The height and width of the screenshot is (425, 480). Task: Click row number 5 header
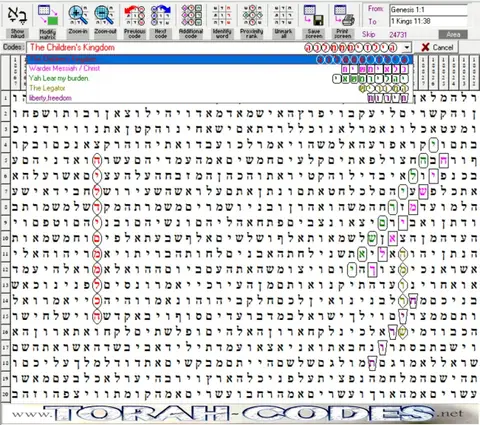coord(5,160)
